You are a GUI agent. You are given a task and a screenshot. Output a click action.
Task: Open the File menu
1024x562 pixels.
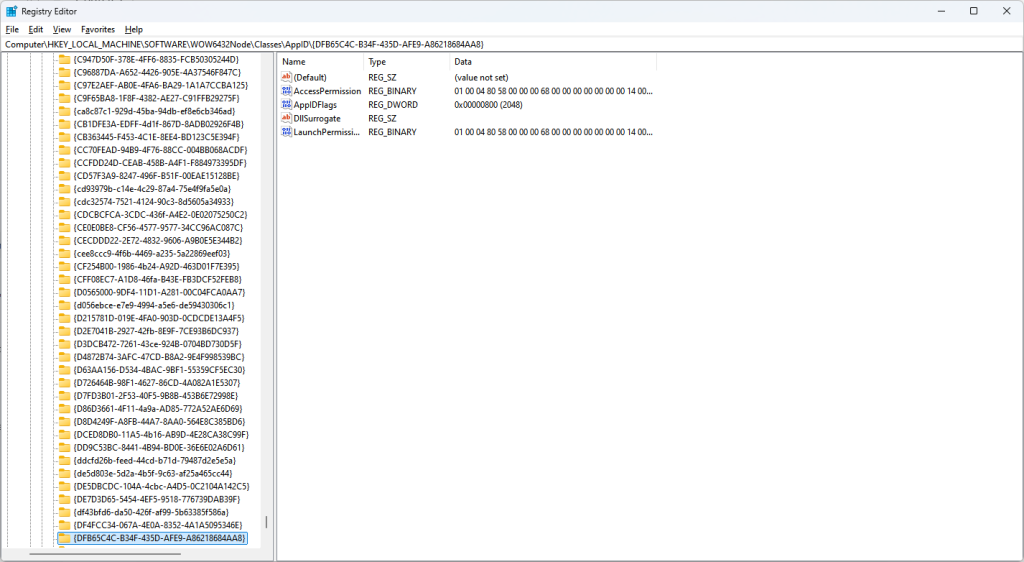pos(12,30)
